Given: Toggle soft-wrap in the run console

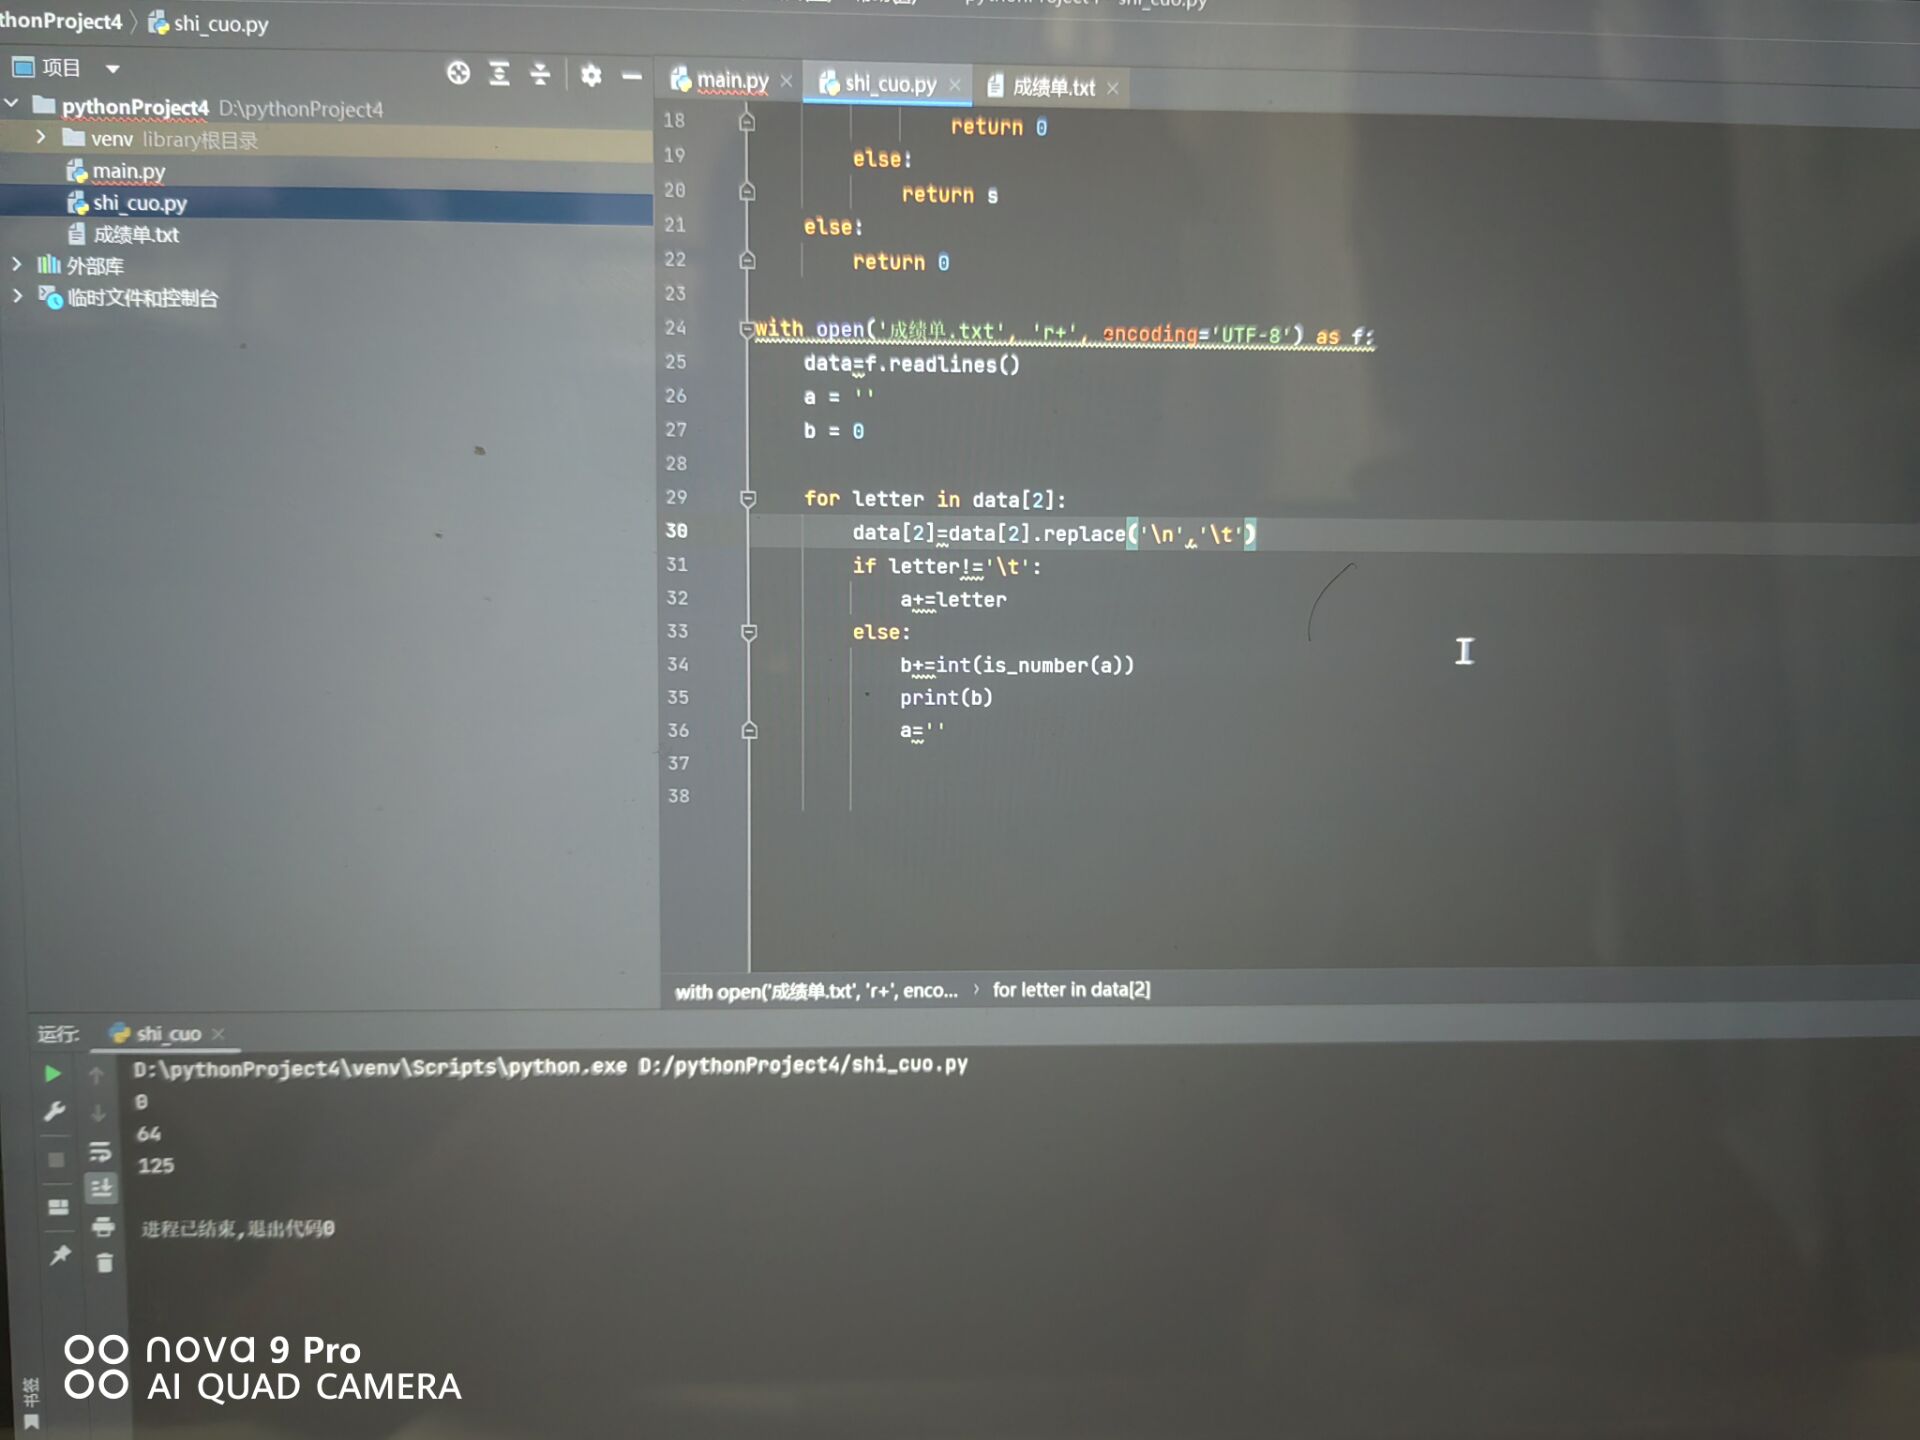Looking at the screenshot, I should tap(100, 1152).
